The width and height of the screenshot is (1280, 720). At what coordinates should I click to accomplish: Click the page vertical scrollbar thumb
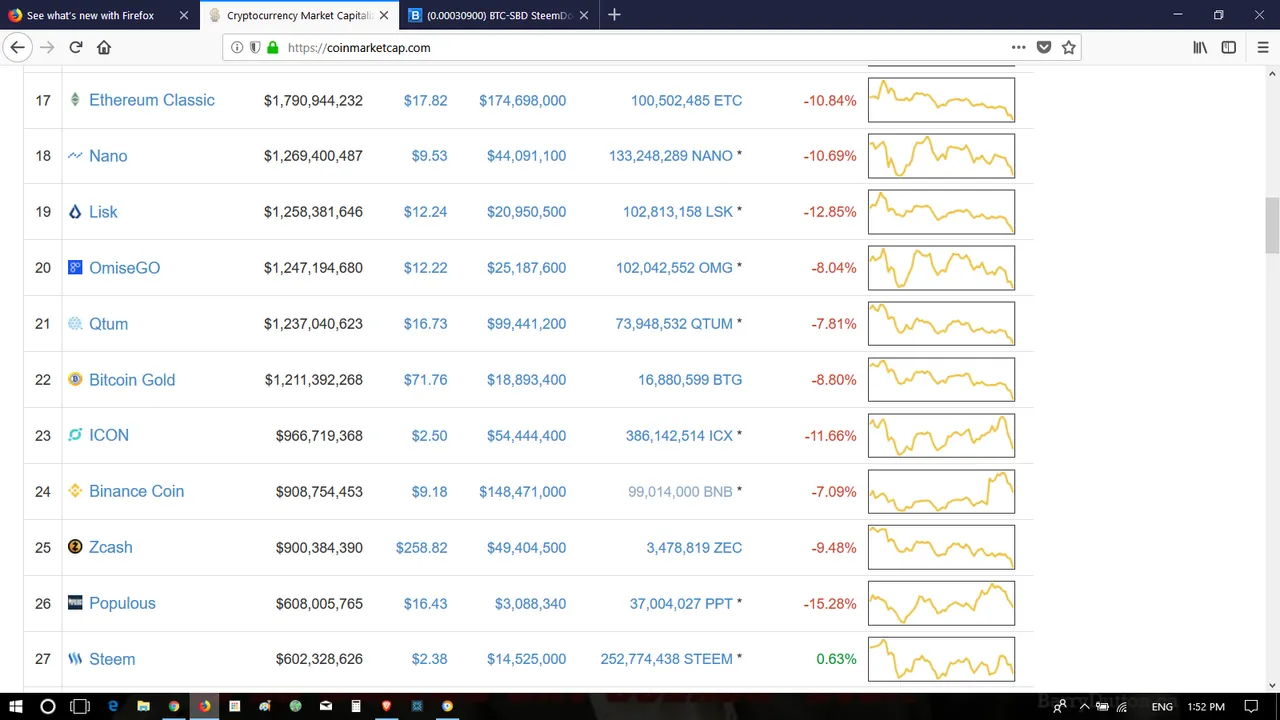(x=1272, y=226)
